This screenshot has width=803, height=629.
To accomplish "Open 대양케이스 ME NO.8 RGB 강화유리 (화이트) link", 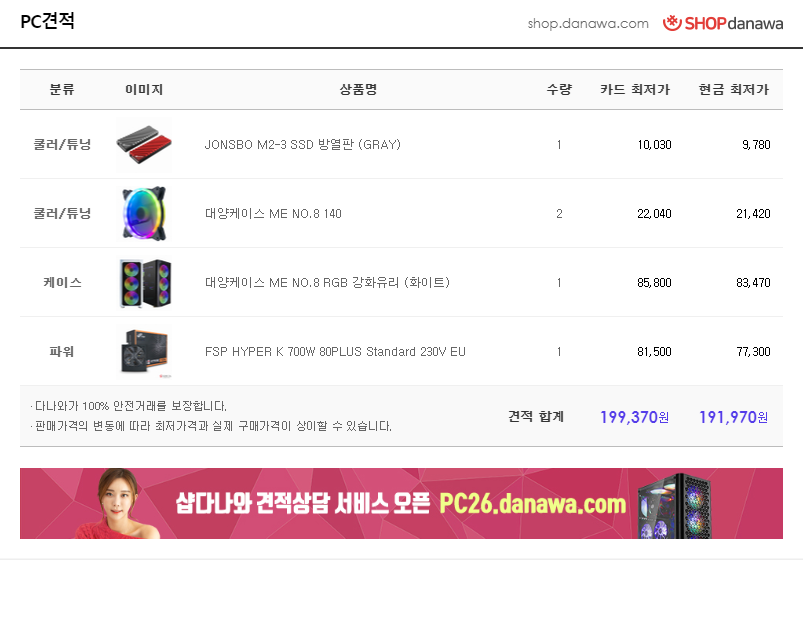I will pyautogui.click(x=327, y=283).
